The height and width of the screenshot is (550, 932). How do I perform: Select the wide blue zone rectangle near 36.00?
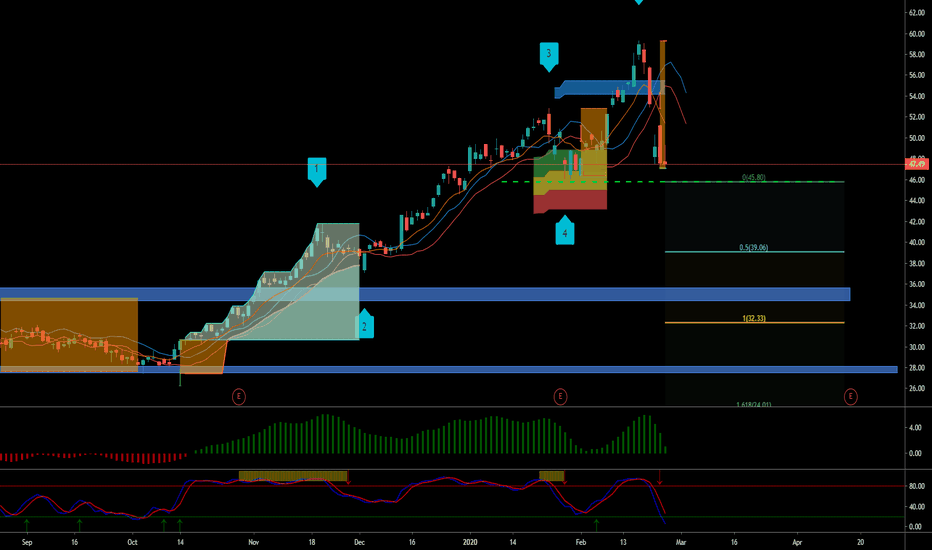point(425,294)
